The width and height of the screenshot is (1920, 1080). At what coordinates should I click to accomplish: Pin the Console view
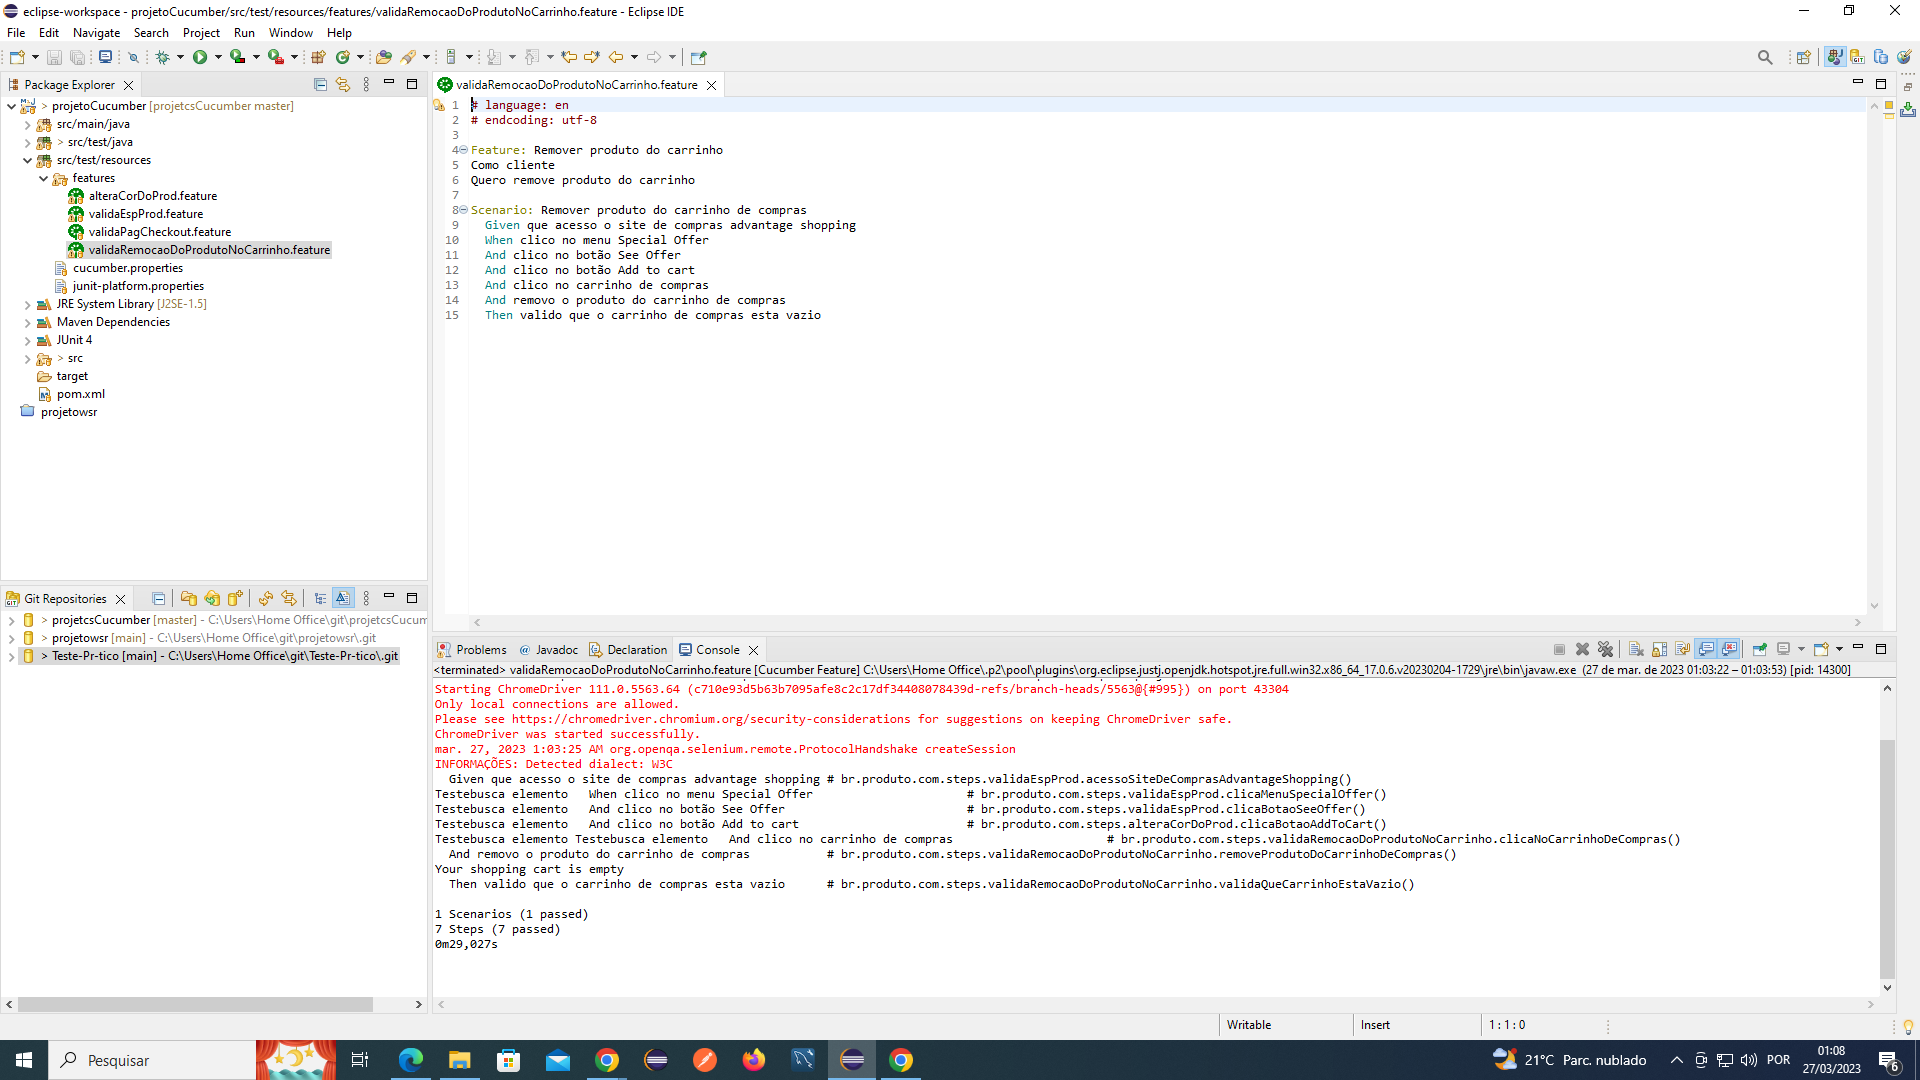point(1760,649)
